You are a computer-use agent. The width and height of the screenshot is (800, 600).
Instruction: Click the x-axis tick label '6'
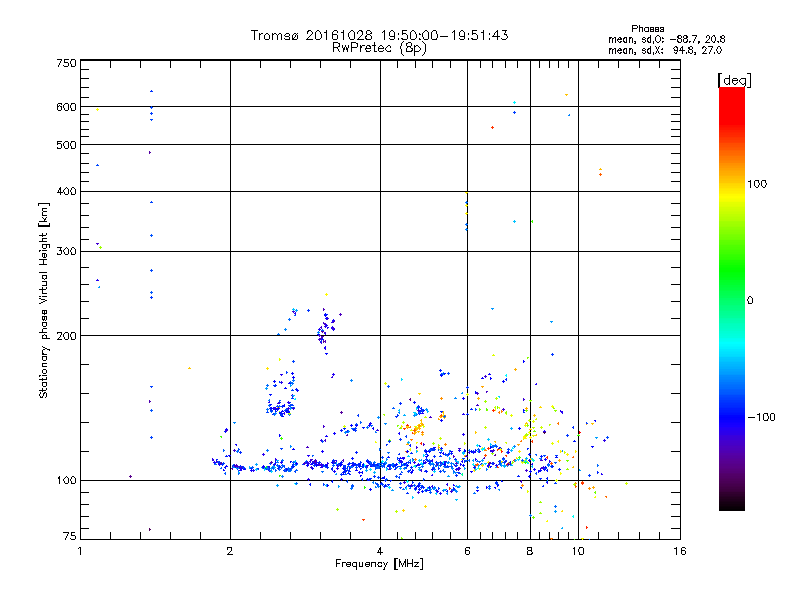pyautogui.click(x=467, y=551)
